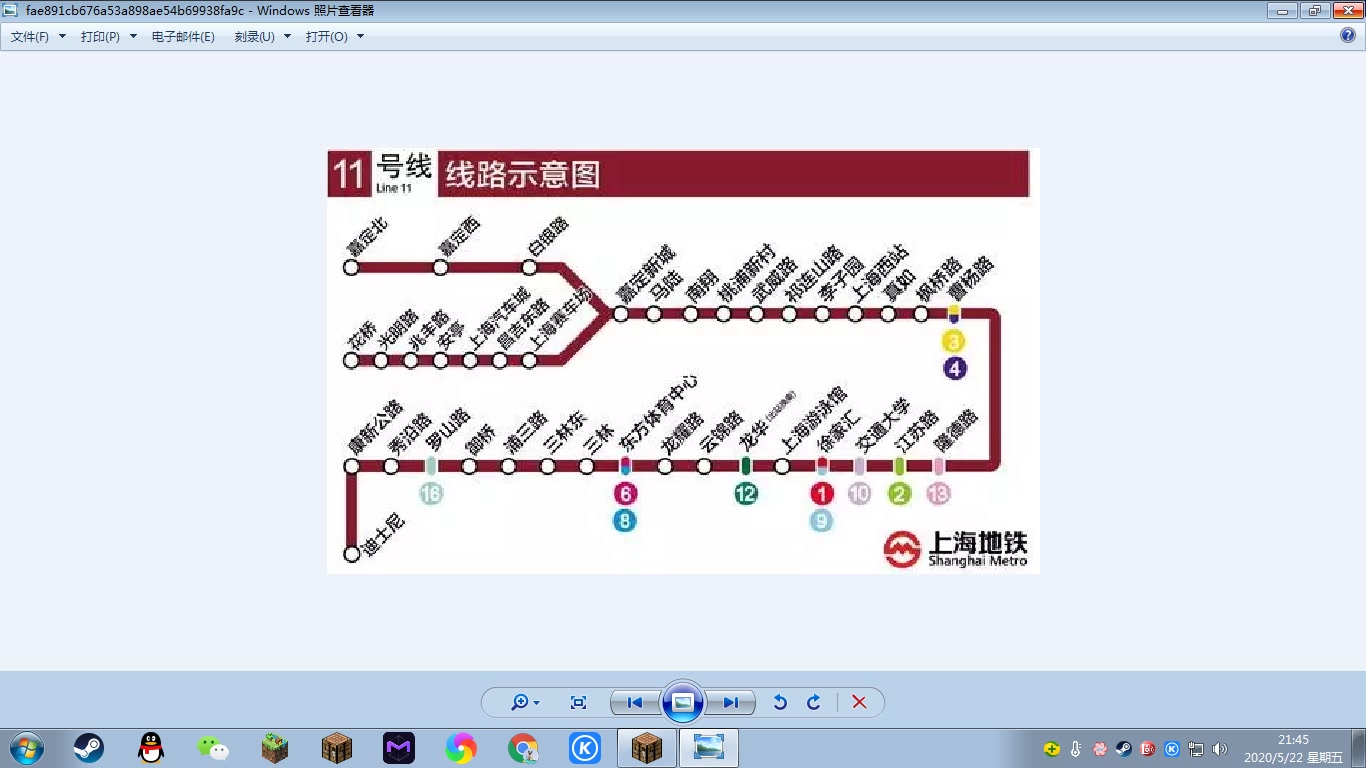
Task: Rotate the picture counterclockwise
Action: point(780,703)
